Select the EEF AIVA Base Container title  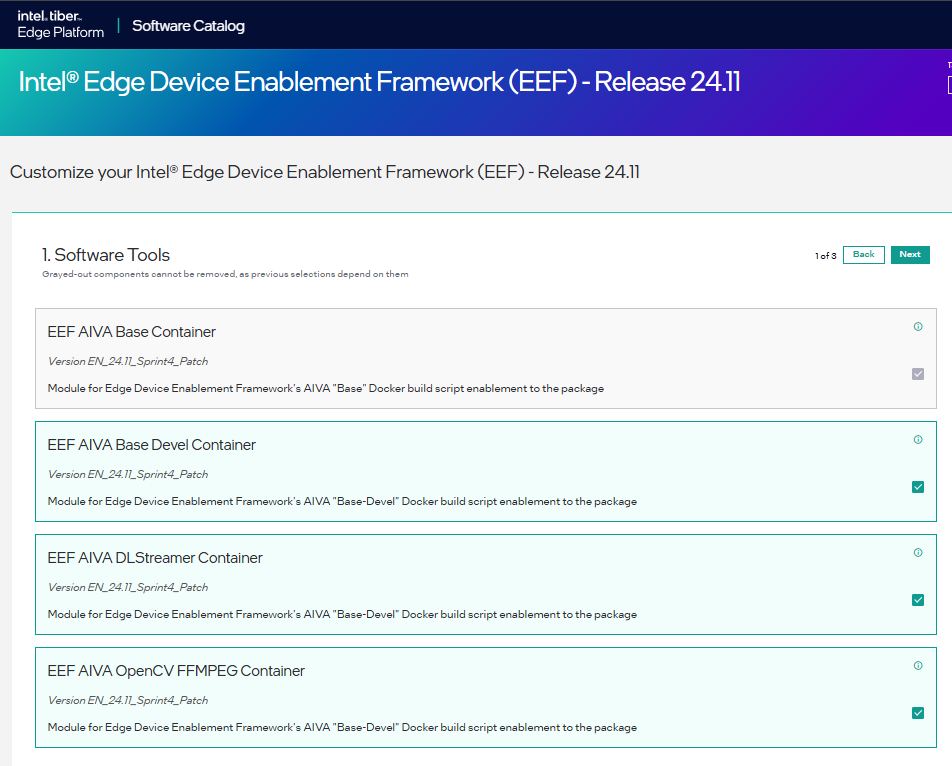[132, 332]
